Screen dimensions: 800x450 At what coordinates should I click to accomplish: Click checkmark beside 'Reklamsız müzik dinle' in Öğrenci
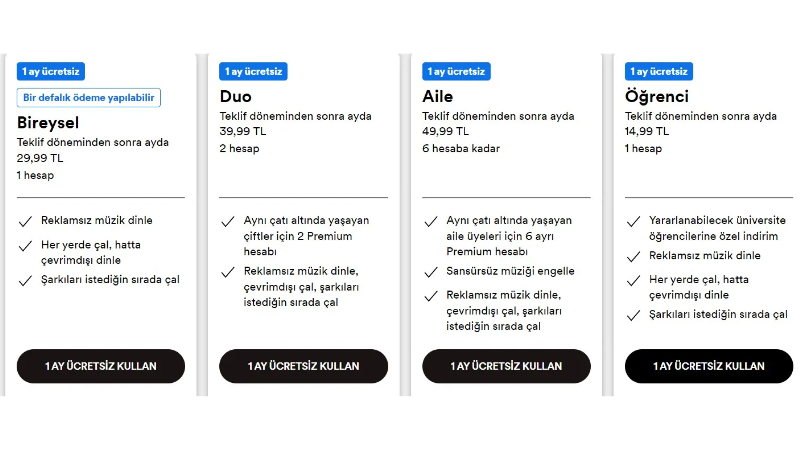pyautogui.click(x=633, y=257)
